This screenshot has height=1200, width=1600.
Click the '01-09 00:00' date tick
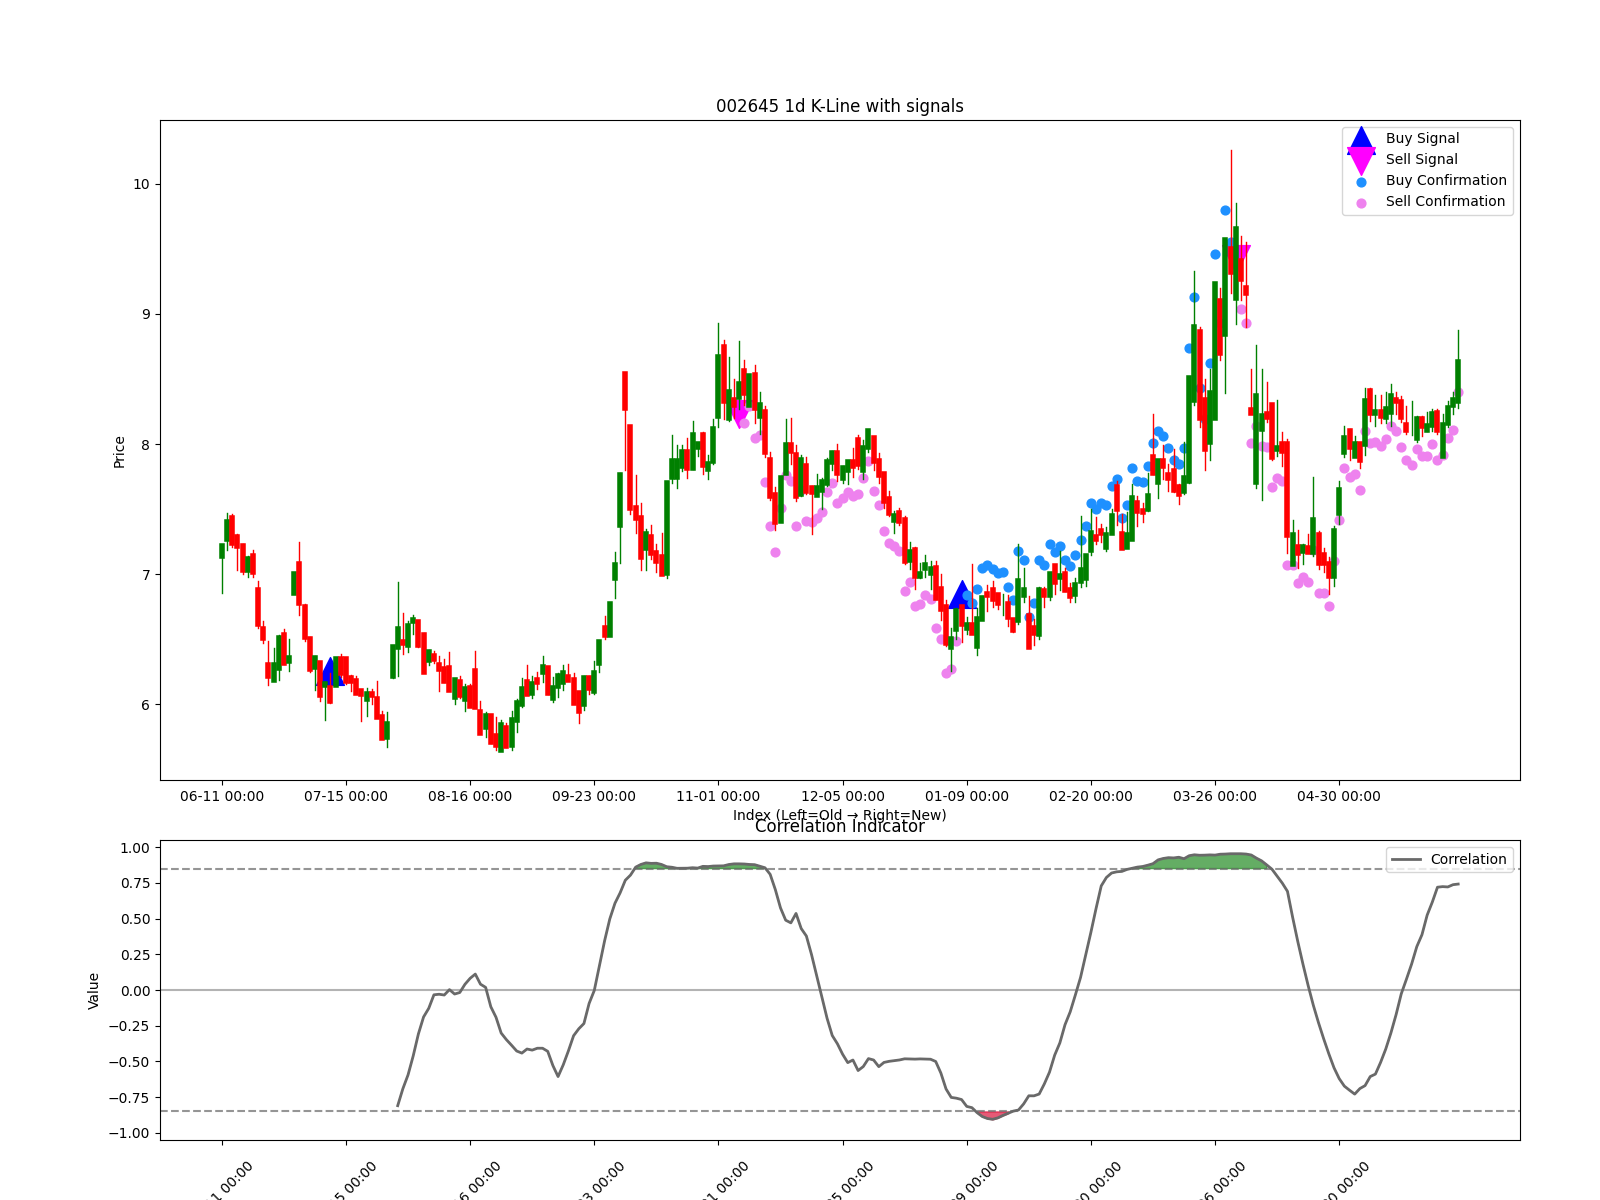tap(967, 797)
